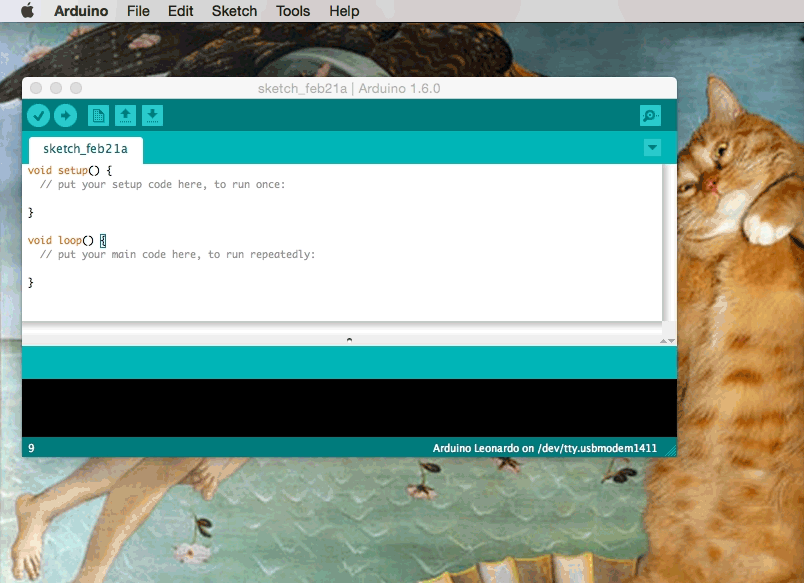Click the Verify checkmark button

click(38, 116)
